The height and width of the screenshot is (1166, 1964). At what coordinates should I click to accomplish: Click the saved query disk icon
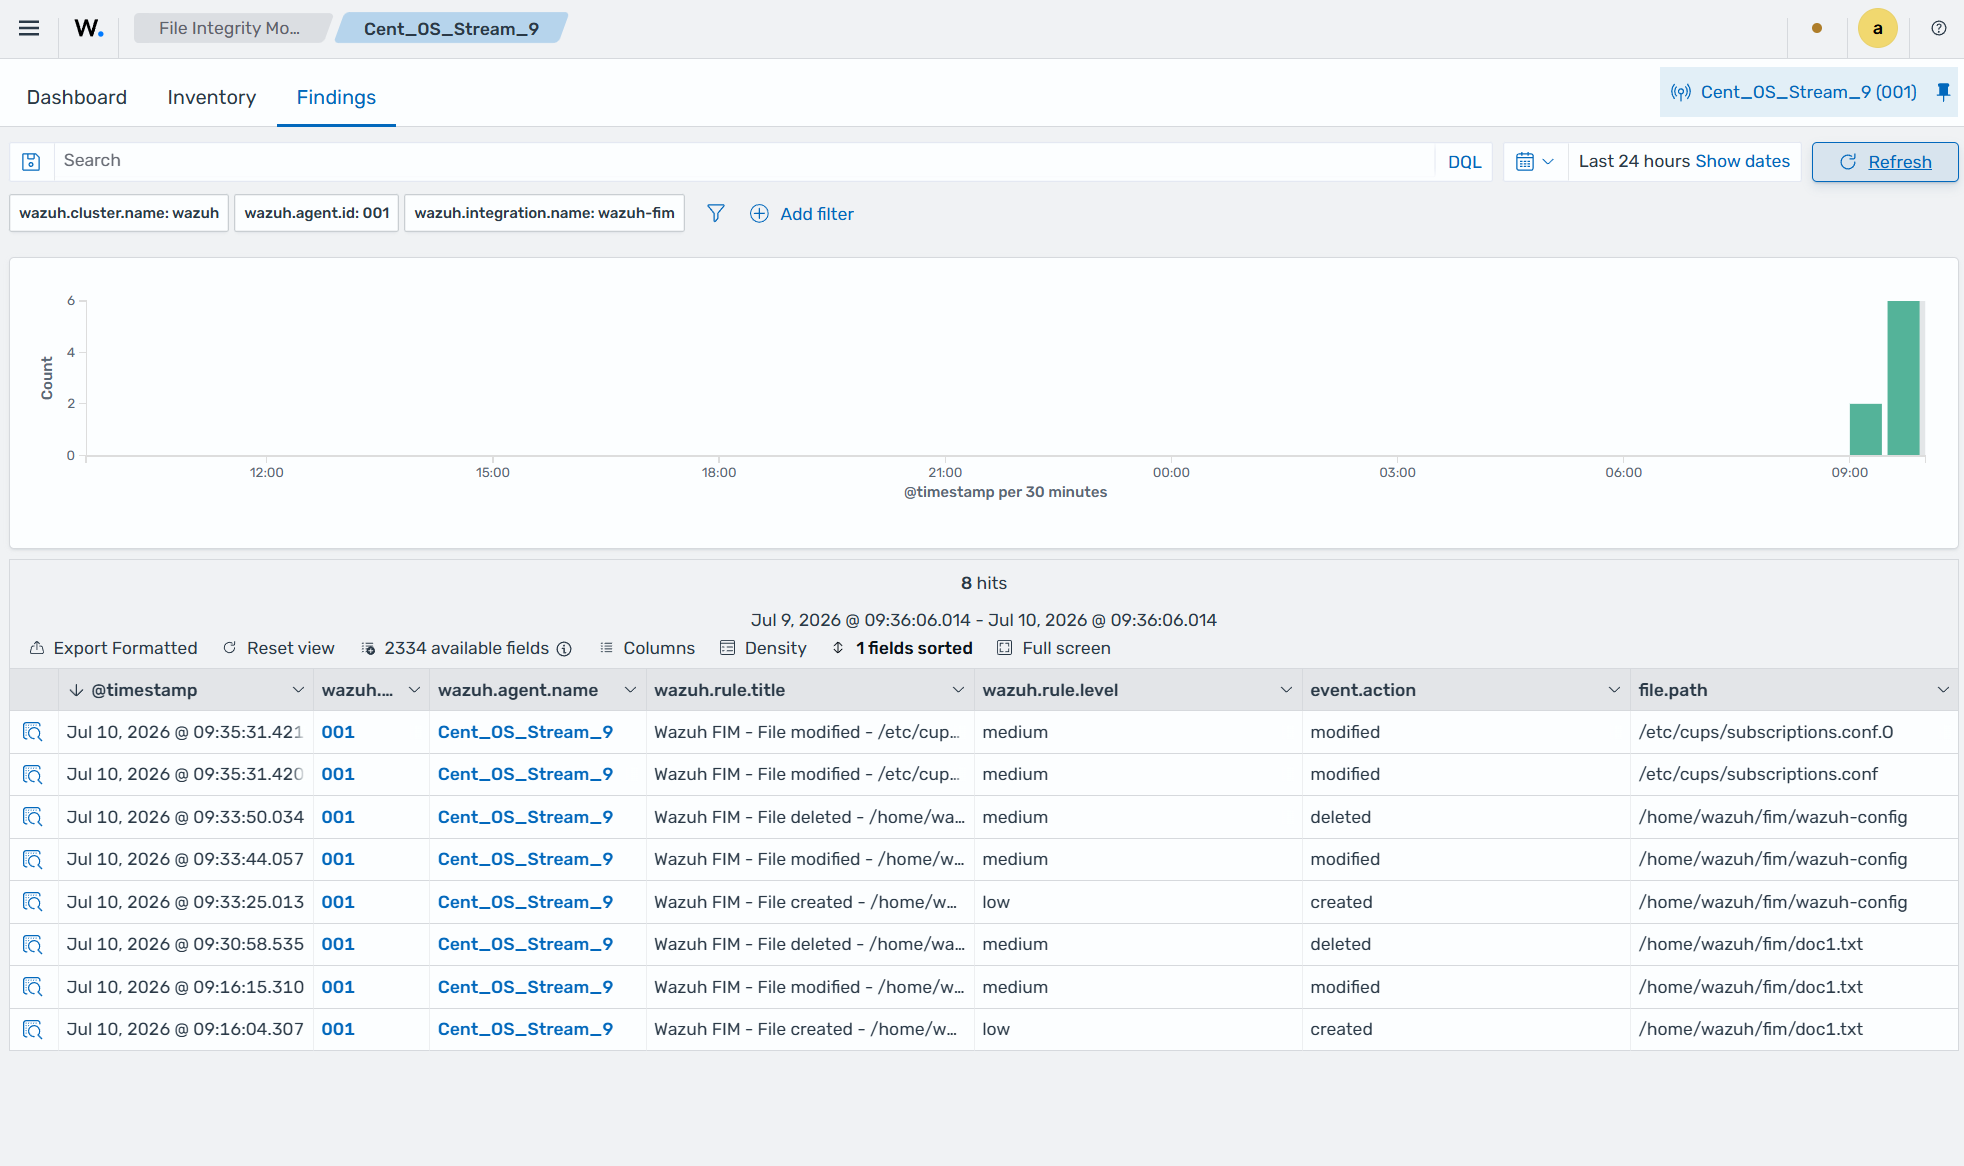coord(31,161)
